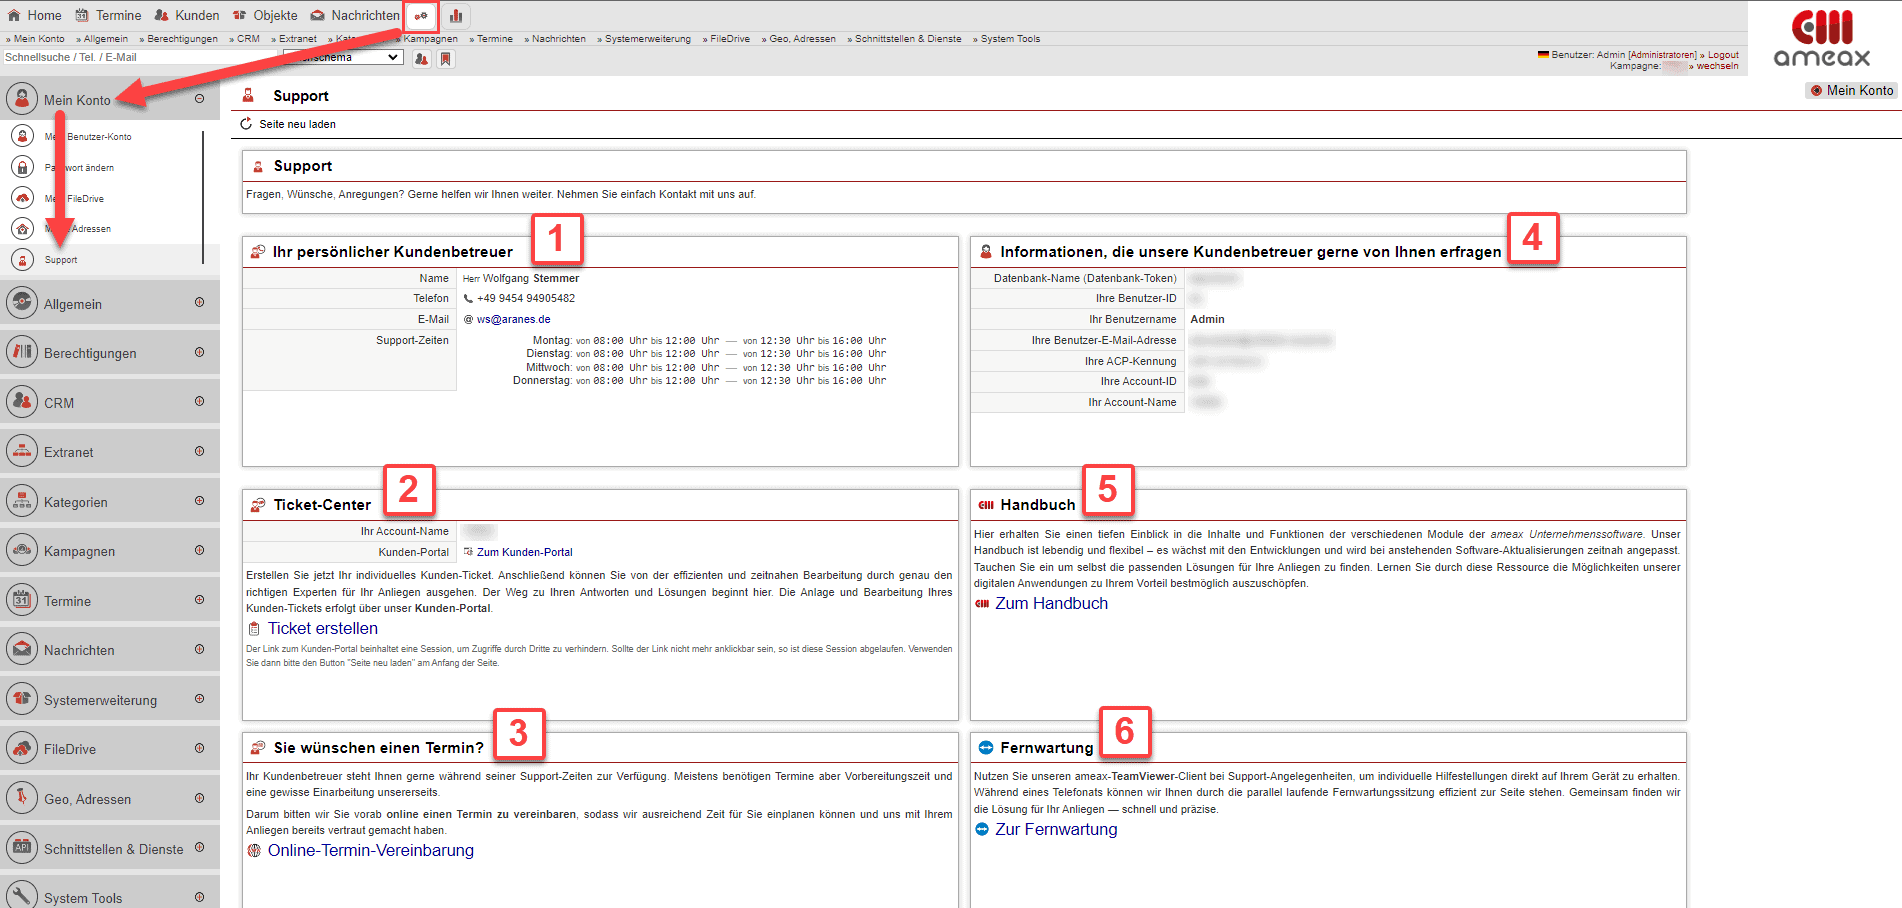Open the Kunden menu in top bar
The image size is (1902, 908).
coord(187,15)
